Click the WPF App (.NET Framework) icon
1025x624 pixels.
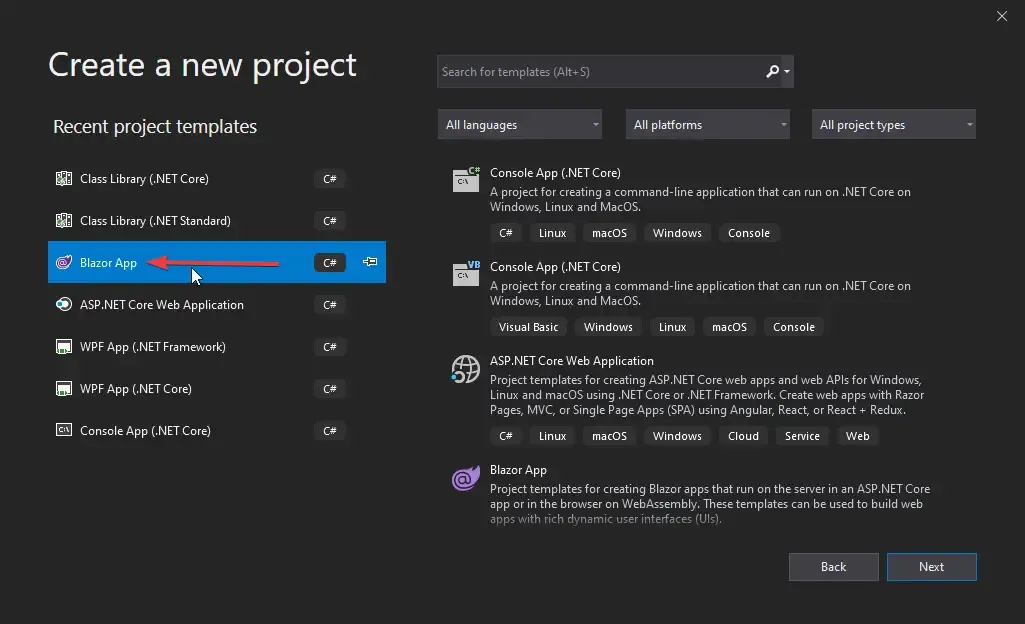(x=61, y=346)
